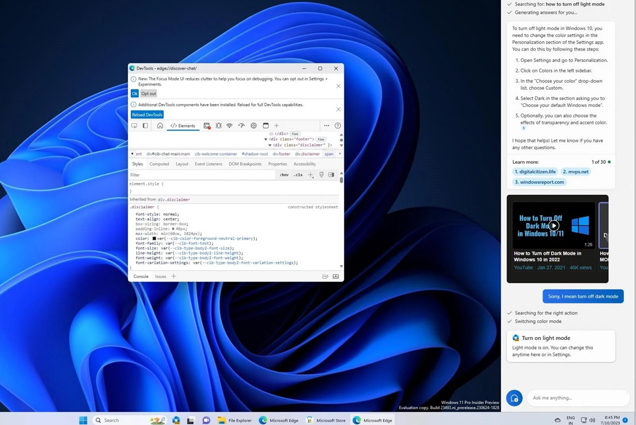The height and width of the screenshot is (425, 636).
Task: Dismiss the additional components installed notification
Action: coord(338,109)
